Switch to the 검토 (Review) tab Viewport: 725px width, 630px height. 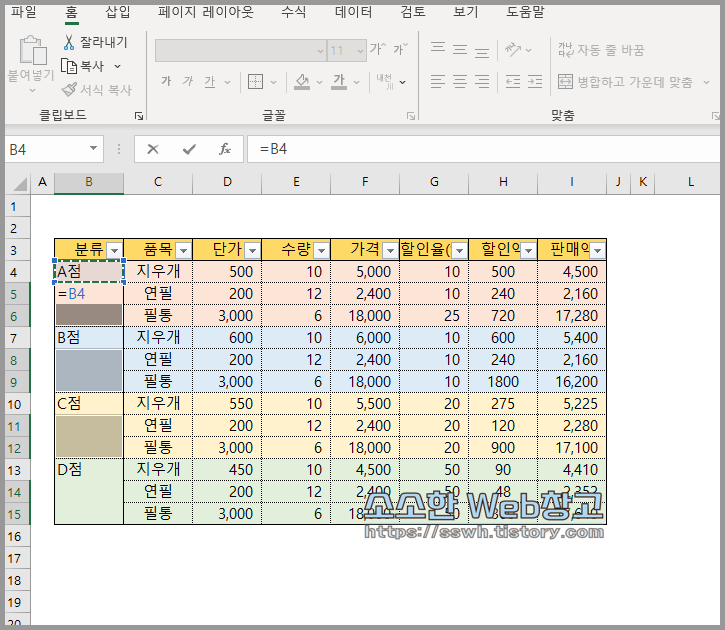pyautogui.click(x=413, y=11)
